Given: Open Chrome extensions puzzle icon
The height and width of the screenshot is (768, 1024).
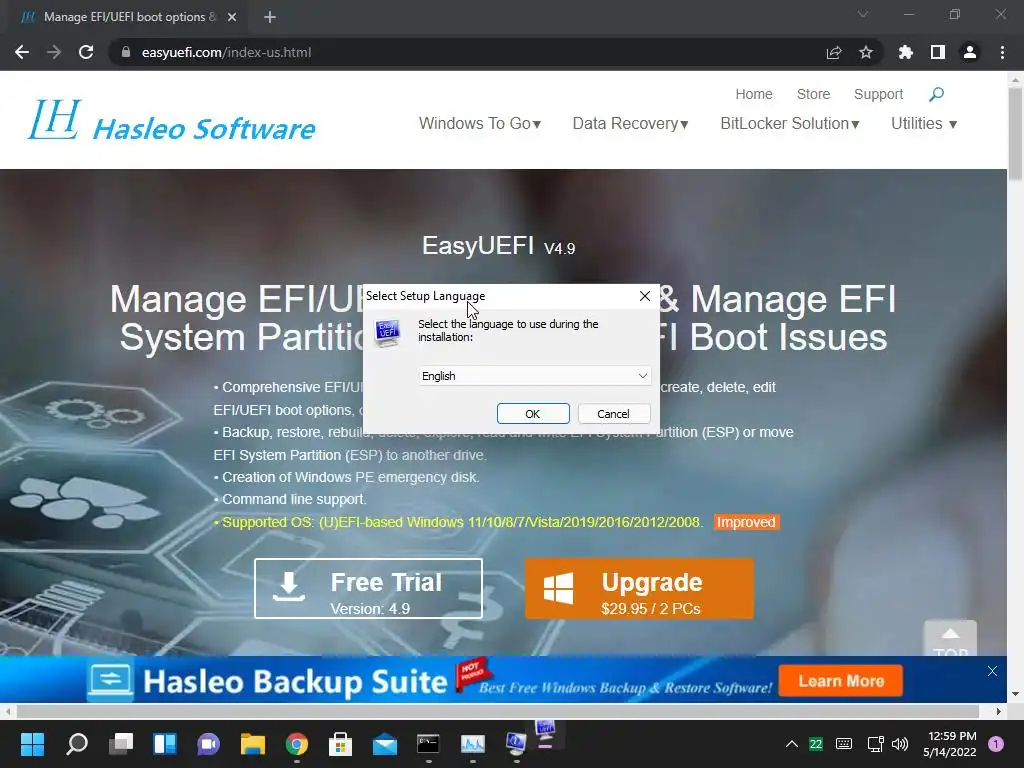Looking at the screenshot, I should pos(905,52).
